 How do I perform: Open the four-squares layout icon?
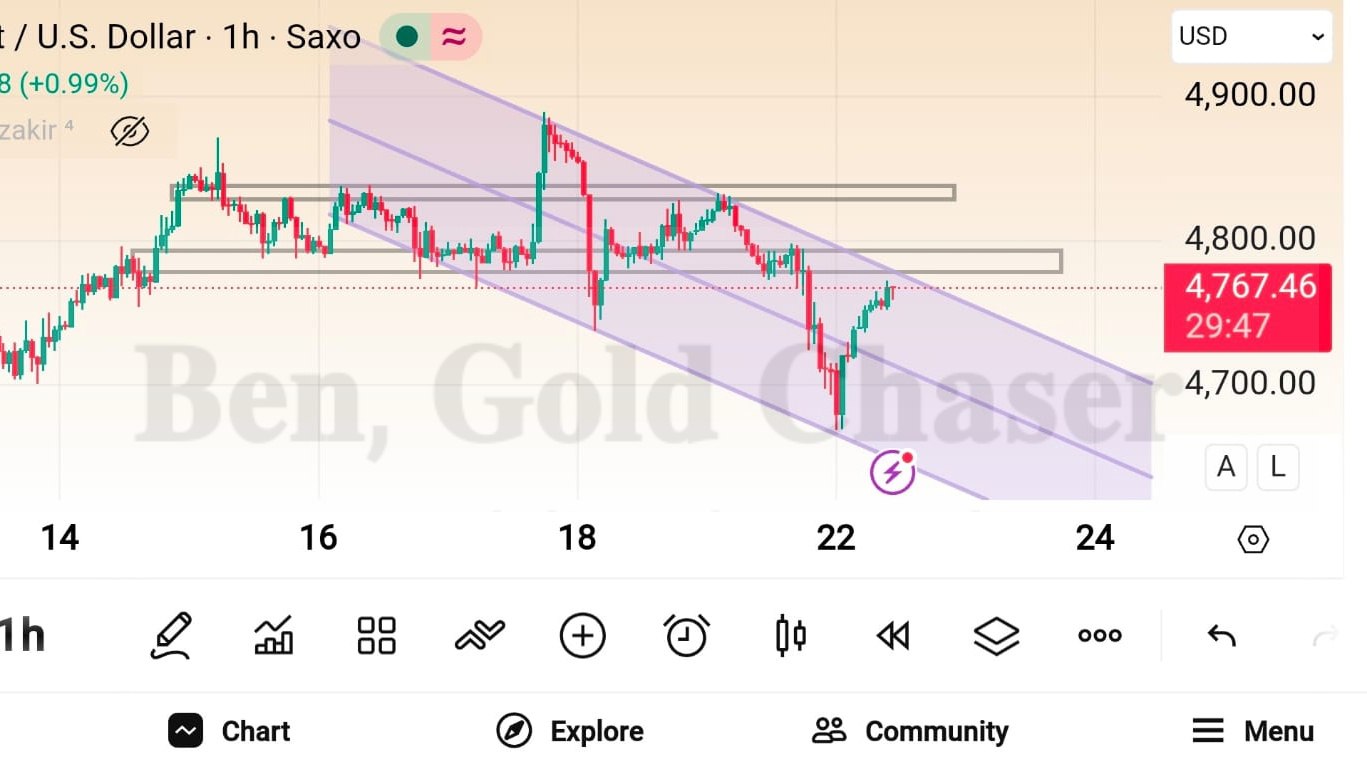click(x=377, y=635)
